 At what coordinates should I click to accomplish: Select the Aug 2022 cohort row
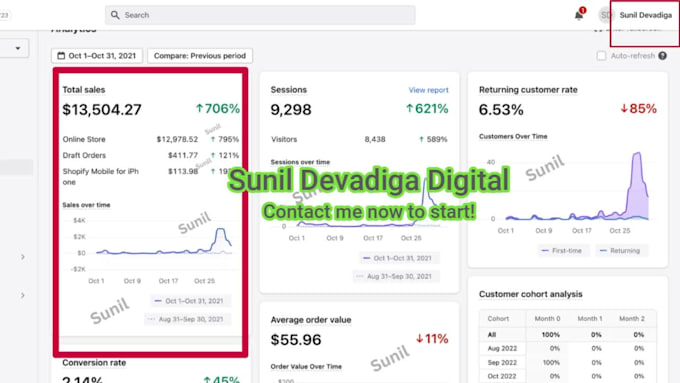click(568, 348)
